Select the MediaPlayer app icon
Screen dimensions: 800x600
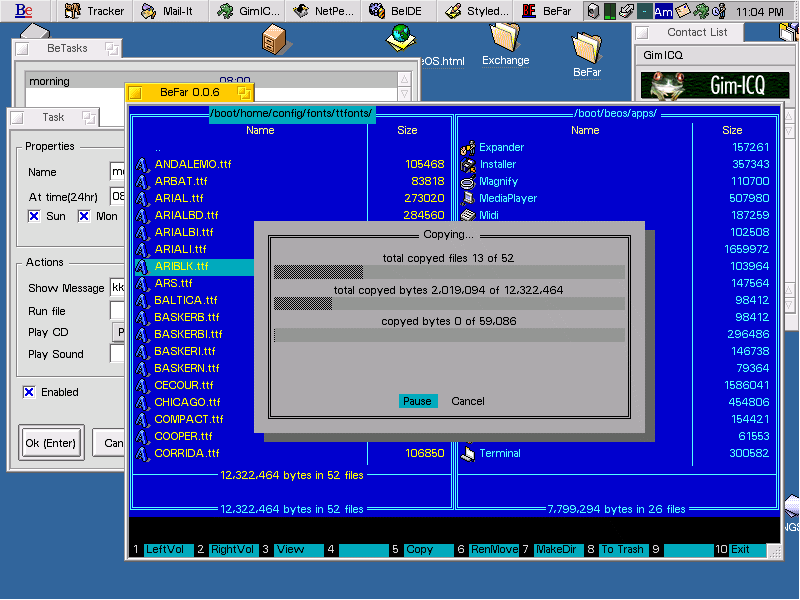468,198
